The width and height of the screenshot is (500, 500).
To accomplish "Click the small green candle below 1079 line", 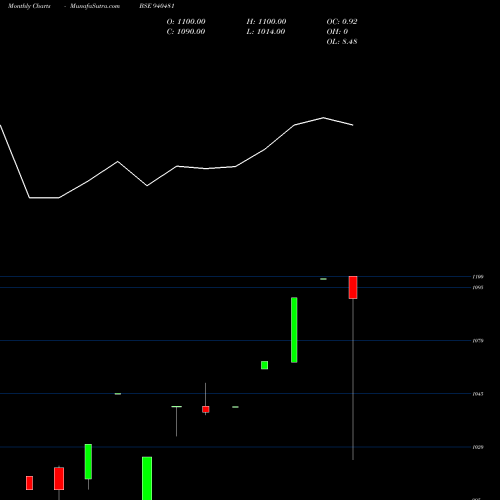I will coord(264,365).
